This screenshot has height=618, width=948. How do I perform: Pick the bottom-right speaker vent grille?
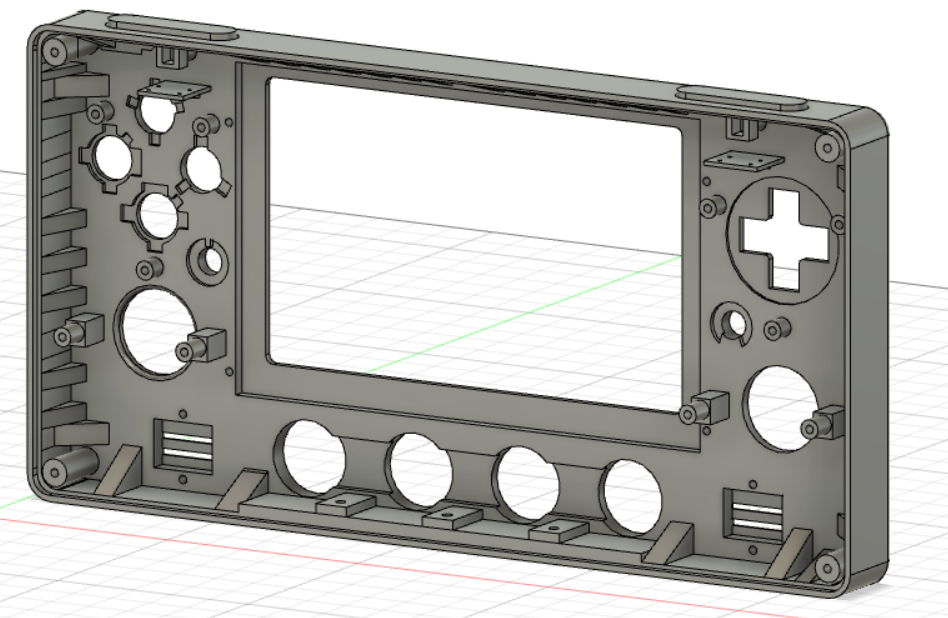(x=753, y=516)
